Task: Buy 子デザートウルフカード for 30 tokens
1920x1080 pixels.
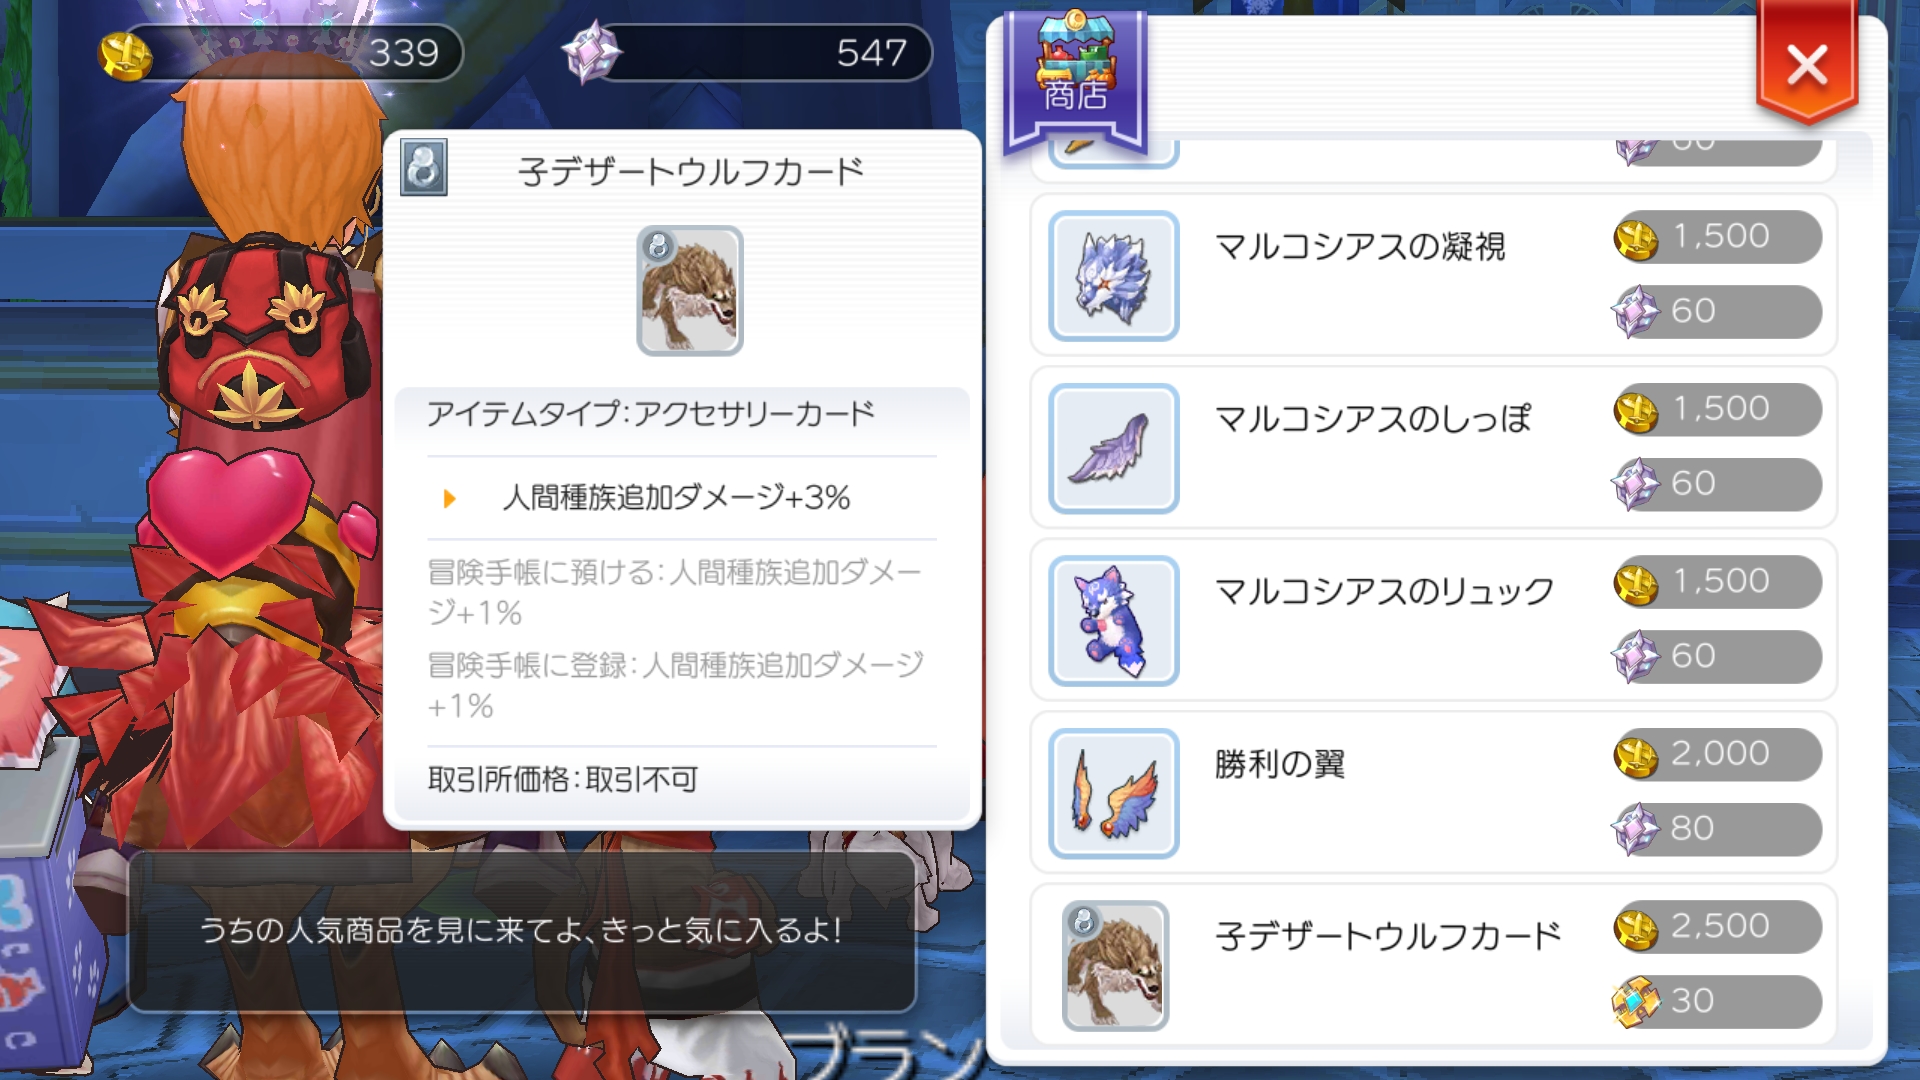Action: [x=1717, y=1002]
